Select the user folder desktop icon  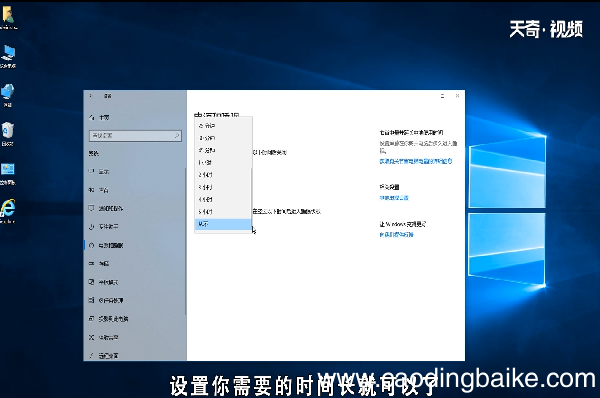pos(8,17)
